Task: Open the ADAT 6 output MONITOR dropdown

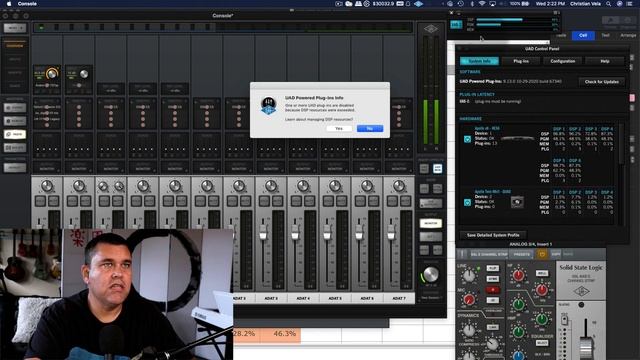Action: click(367, 168)
